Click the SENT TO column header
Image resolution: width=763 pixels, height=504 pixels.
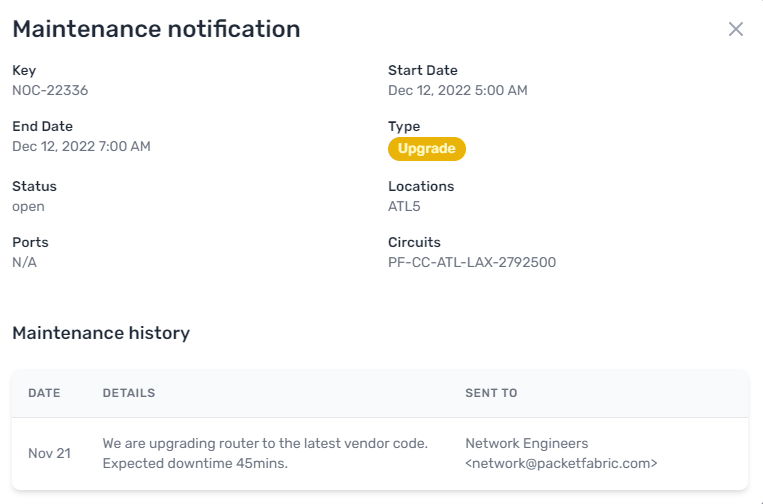point(491,393)
